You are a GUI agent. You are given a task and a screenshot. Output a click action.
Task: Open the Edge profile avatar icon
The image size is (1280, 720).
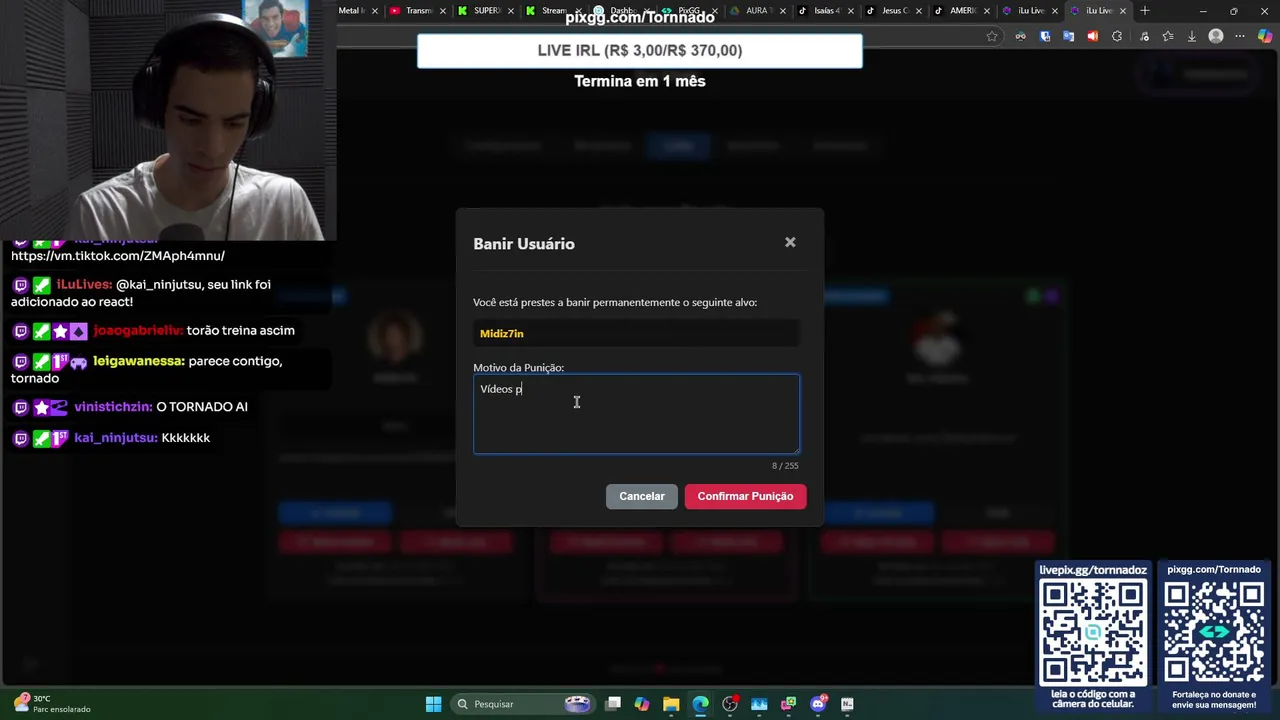[x=1216, y=36]
